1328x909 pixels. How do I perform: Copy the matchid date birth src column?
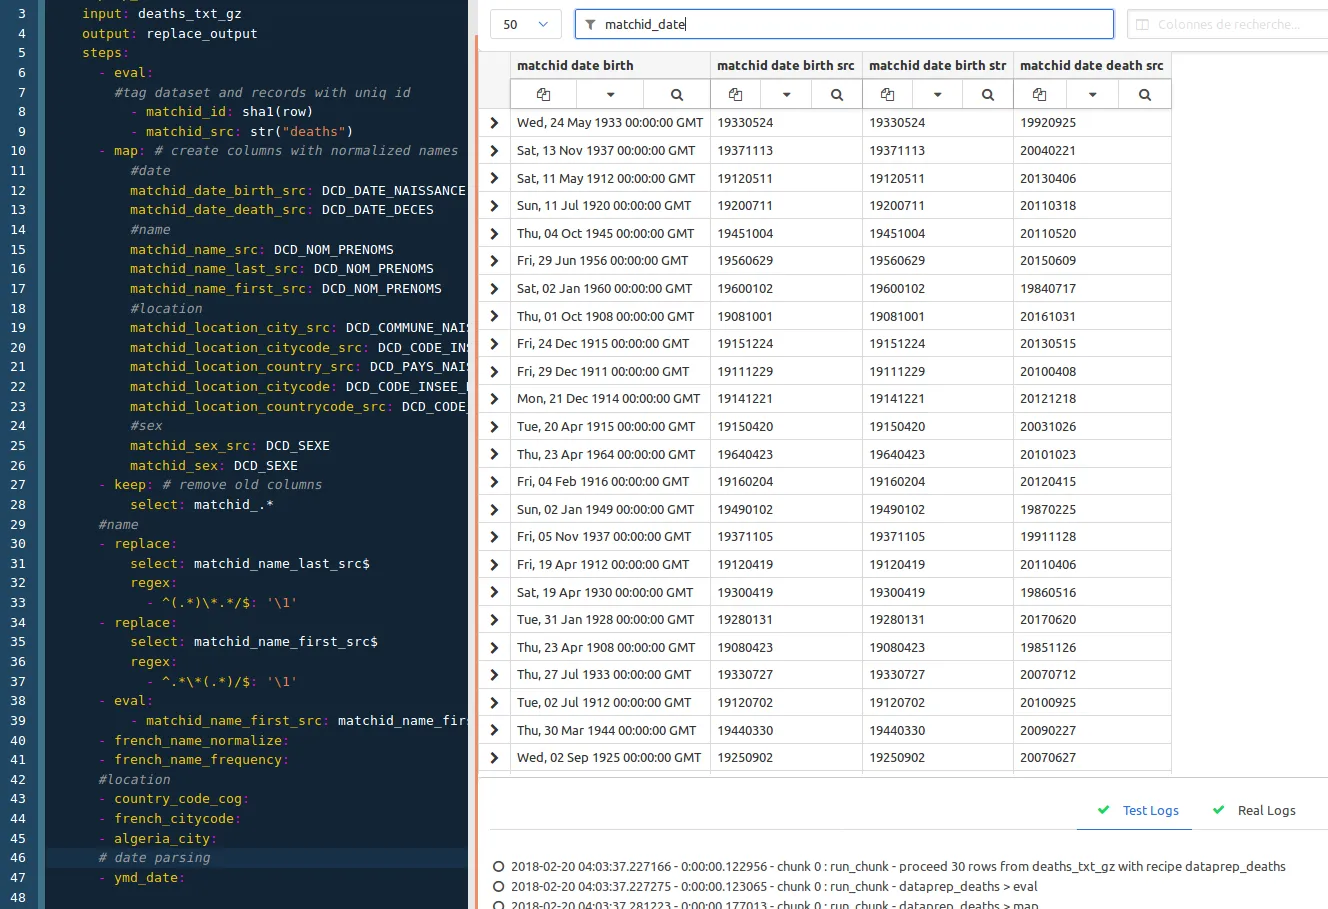pos(735,93)
